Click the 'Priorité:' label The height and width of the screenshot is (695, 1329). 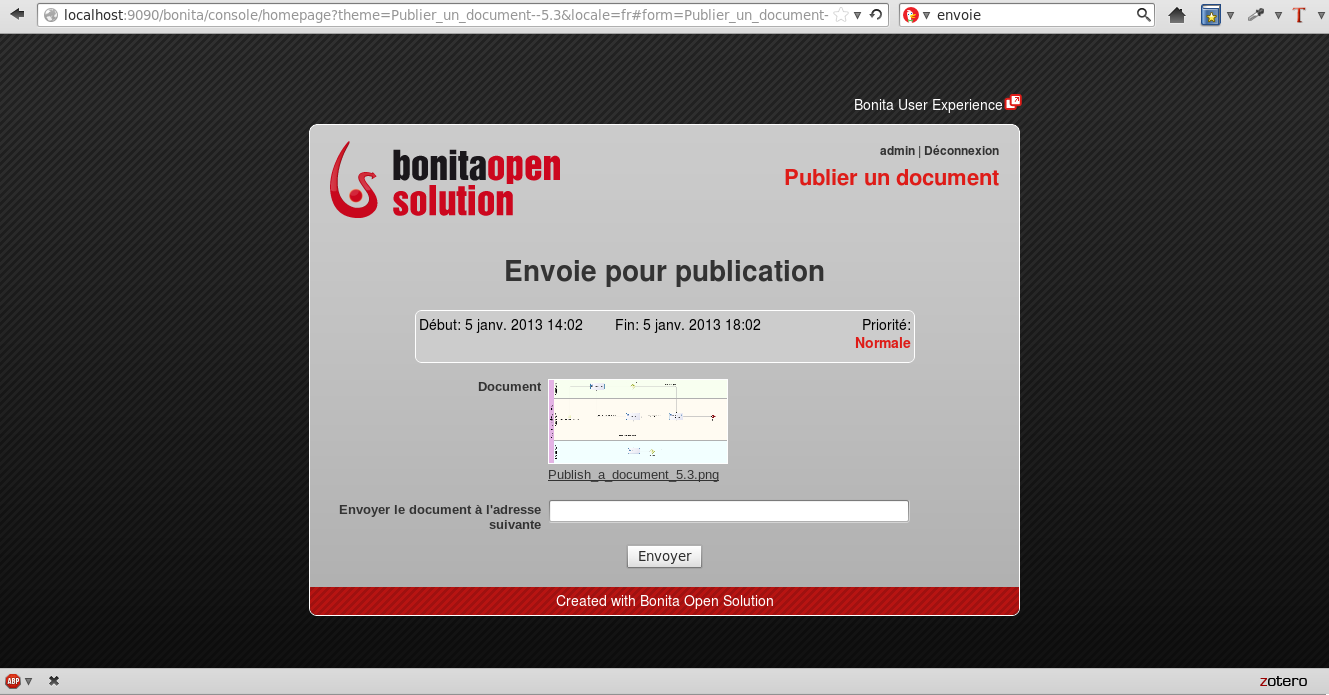(886, 325)
